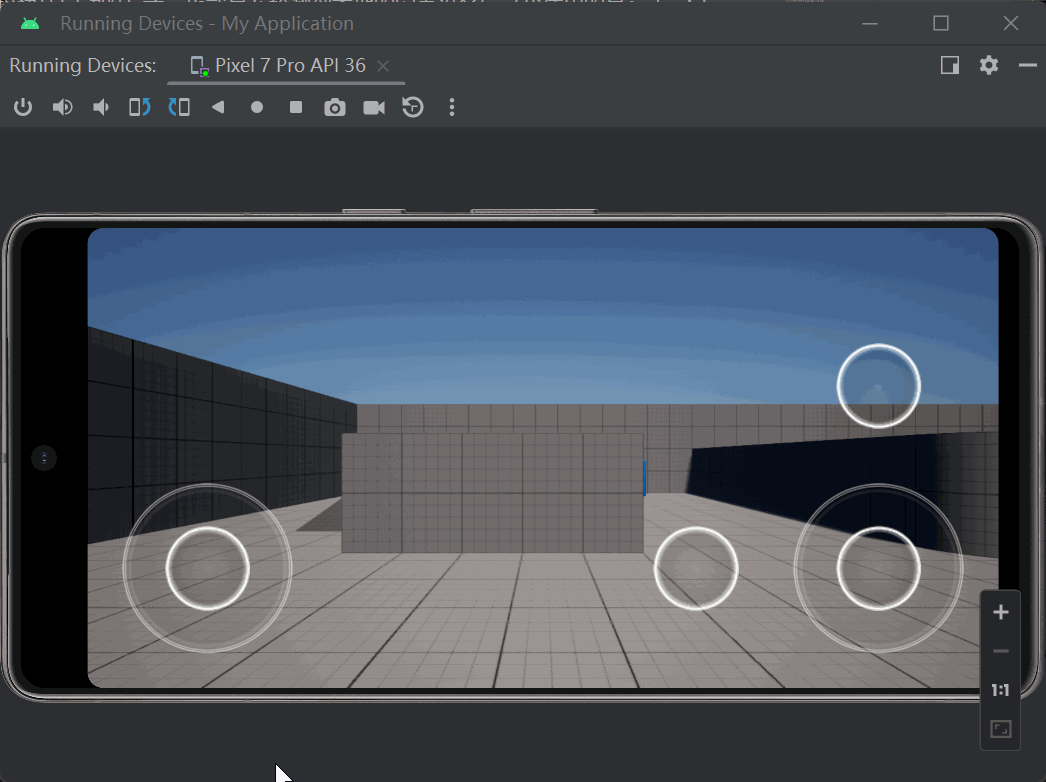1046x782 pixels.
Task: Hide the Running Devices tool window
Action: [1028, 65]
